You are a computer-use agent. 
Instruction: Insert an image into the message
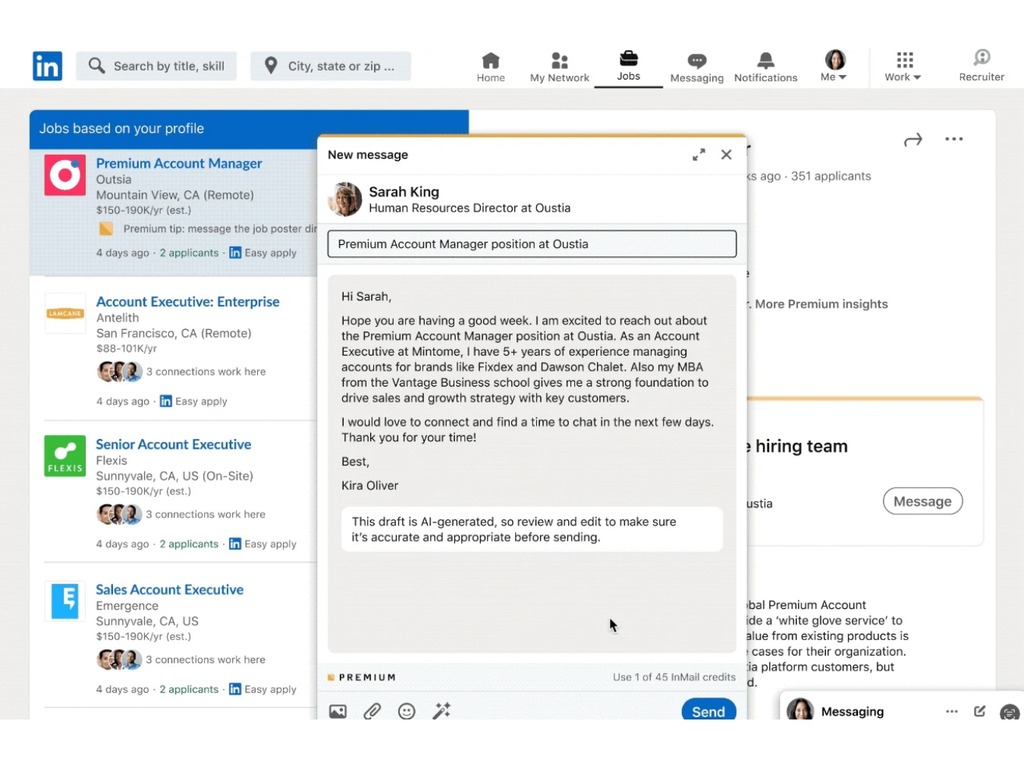[338, 711]
